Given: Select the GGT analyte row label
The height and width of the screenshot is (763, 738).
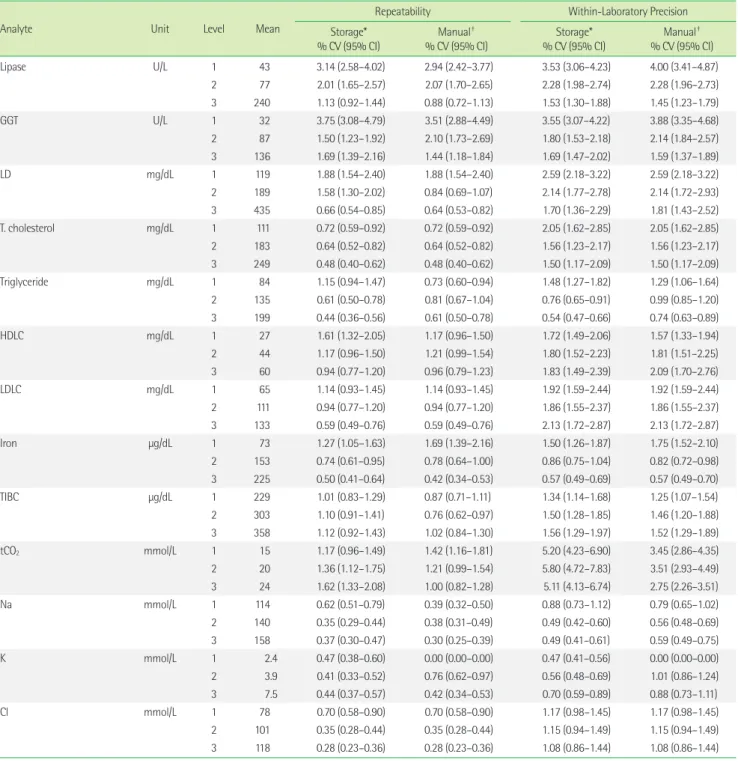Looking at the screenshot, I should (x=9, y=121).
